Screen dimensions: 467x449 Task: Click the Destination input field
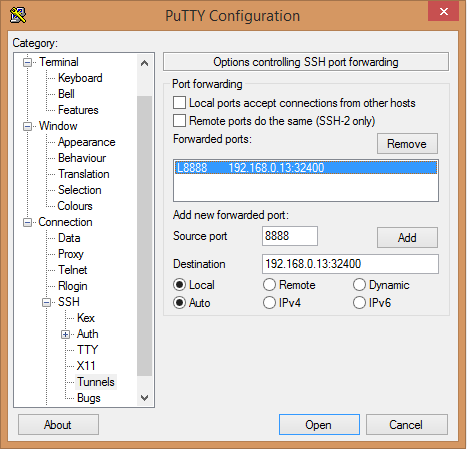(x=350, y=264)
